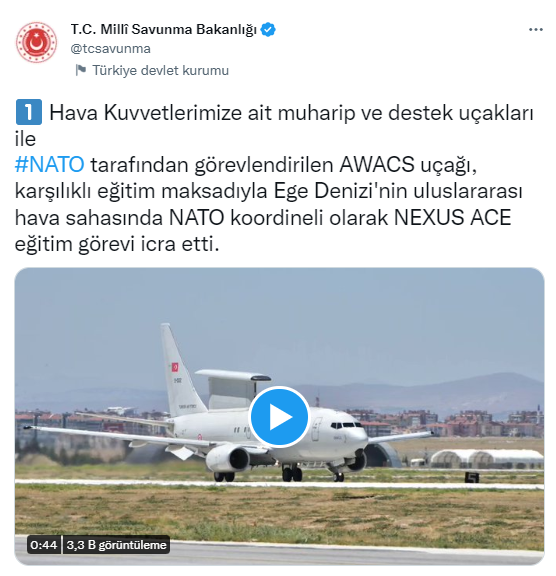
Task: Click the blue verified checkmark badge
Action: 268,30
